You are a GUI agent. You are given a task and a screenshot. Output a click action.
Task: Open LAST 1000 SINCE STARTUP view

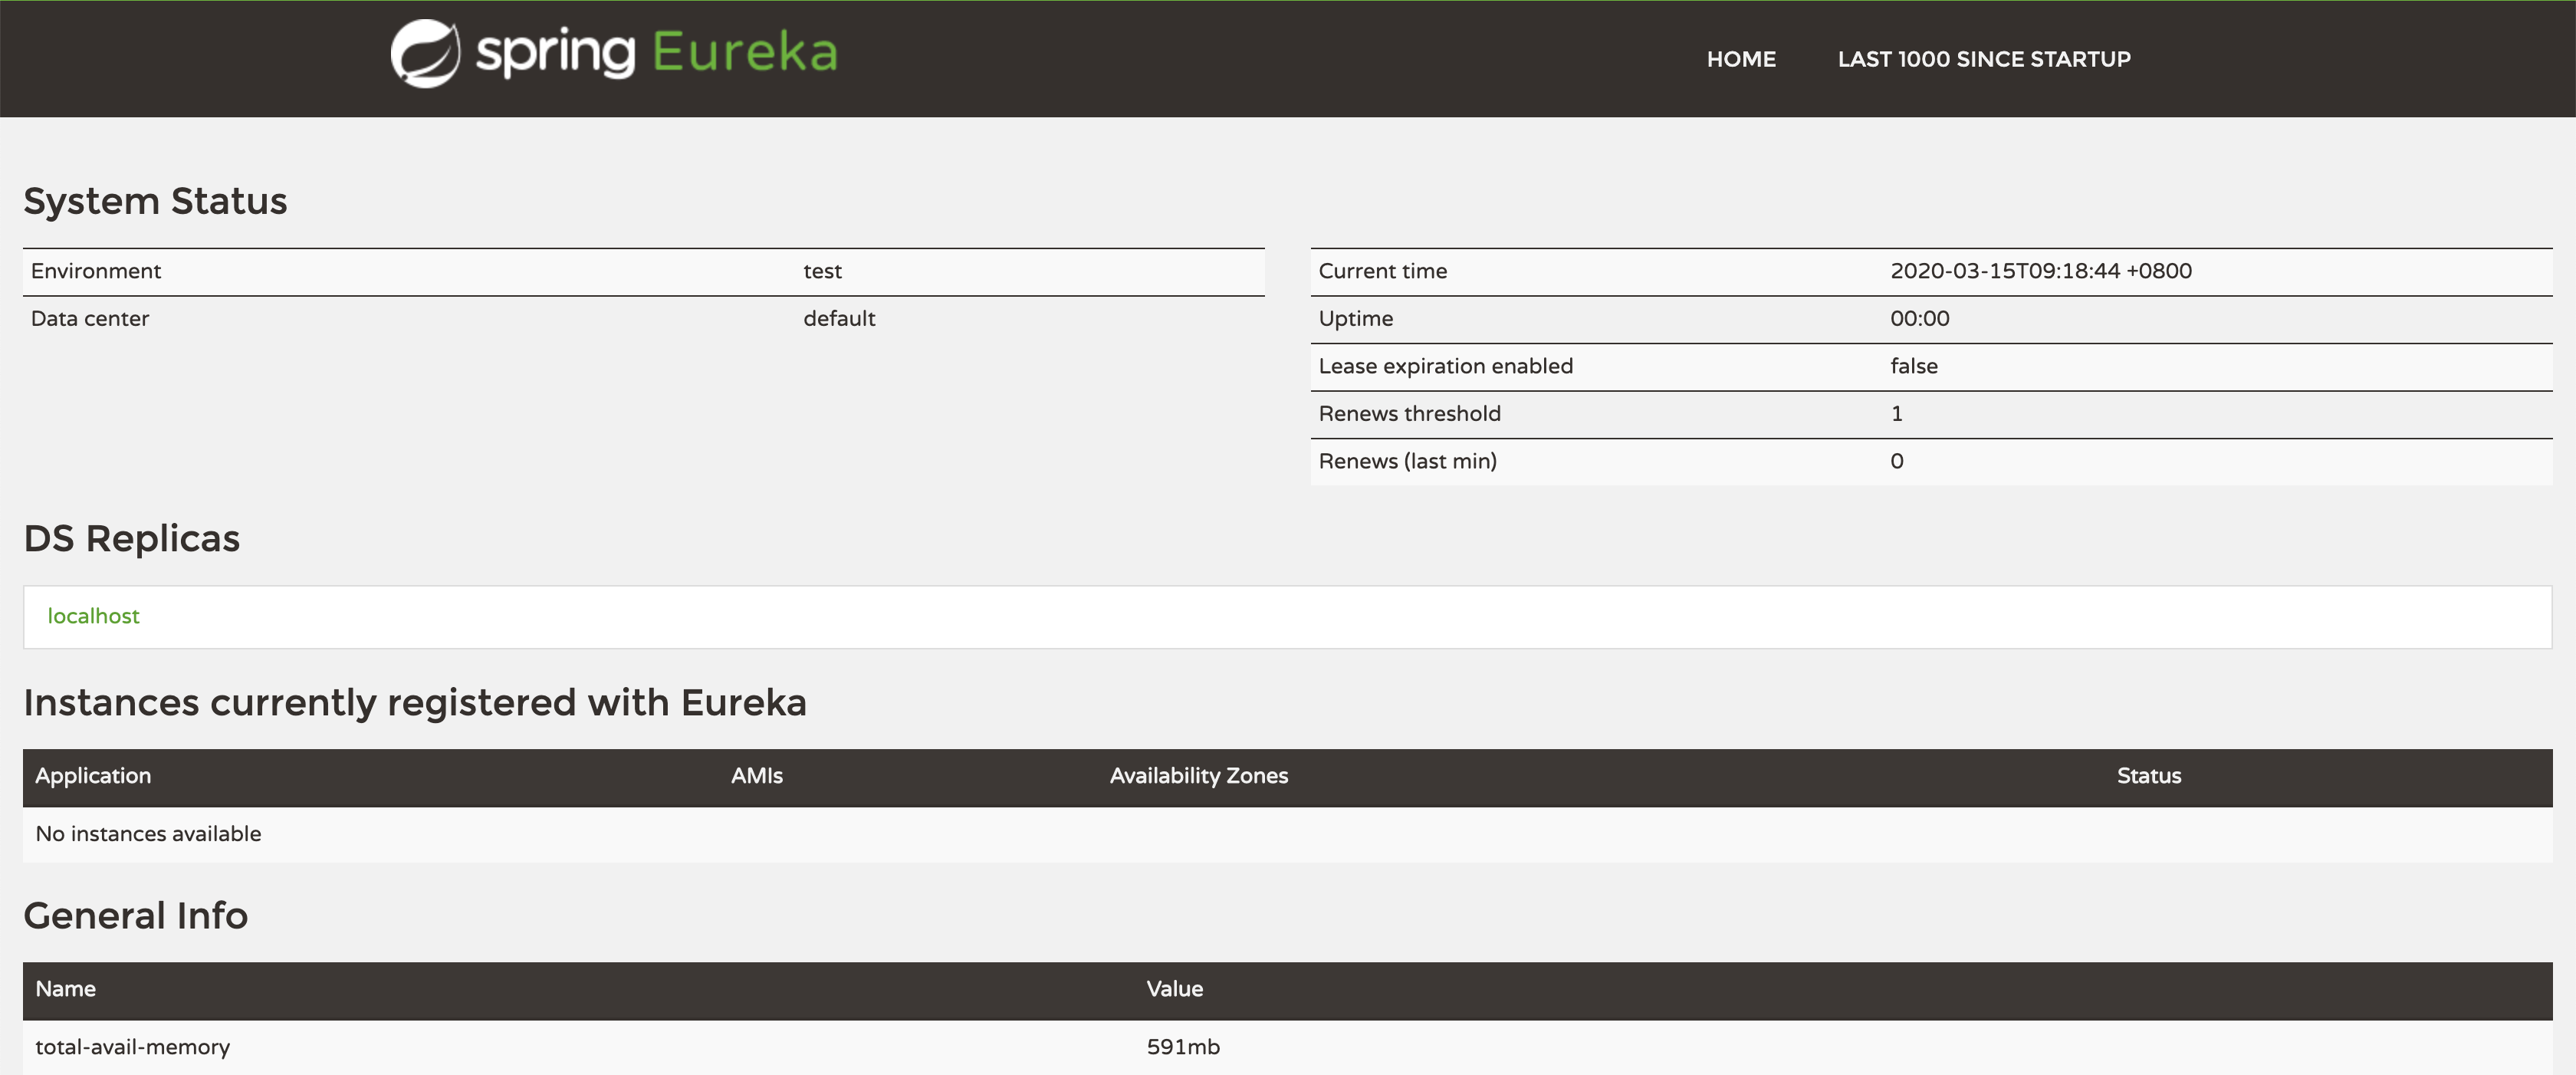[1983, 58]
